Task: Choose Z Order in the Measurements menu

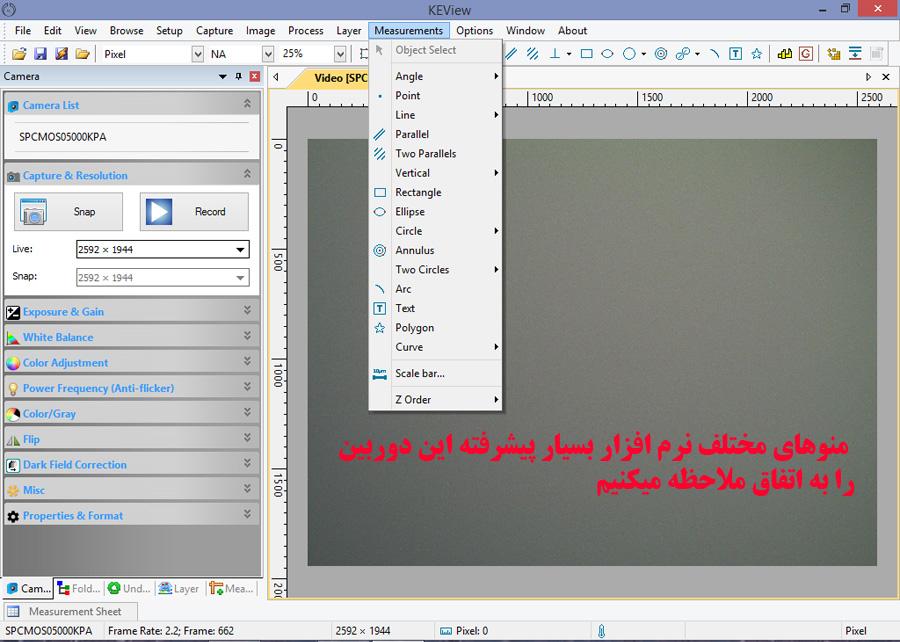Action: [436, 400]
